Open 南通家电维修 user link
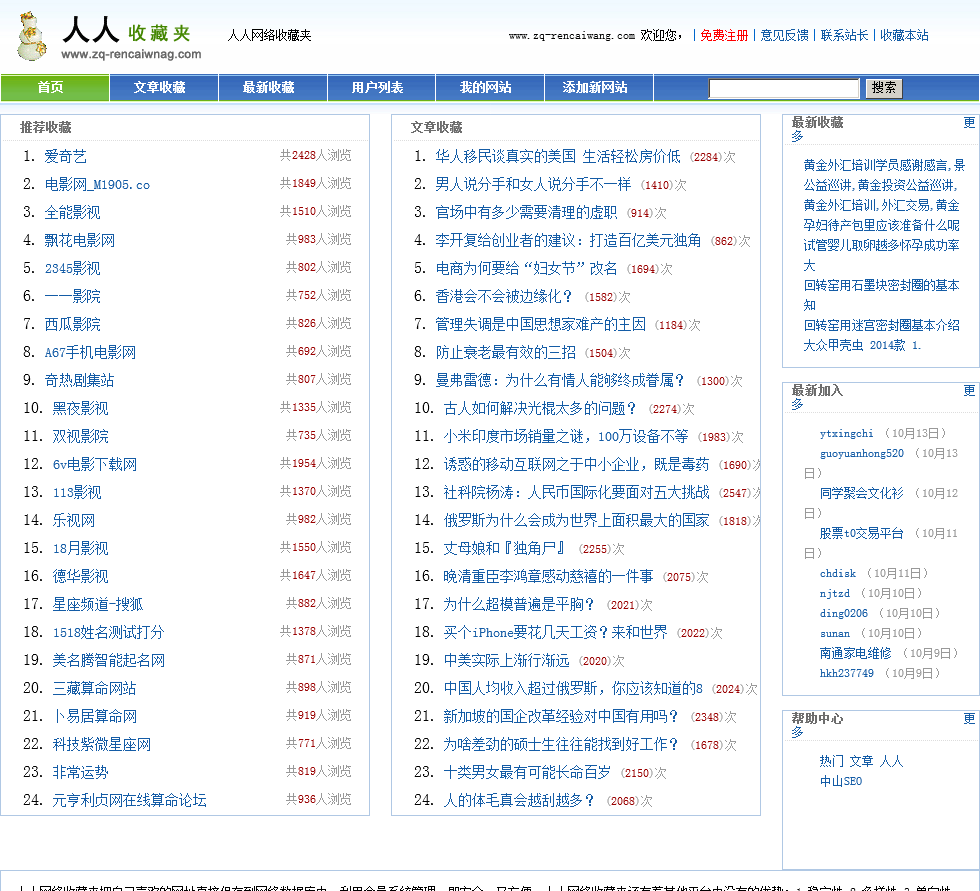This screenshot has width=980, height=891. (855, 654)
